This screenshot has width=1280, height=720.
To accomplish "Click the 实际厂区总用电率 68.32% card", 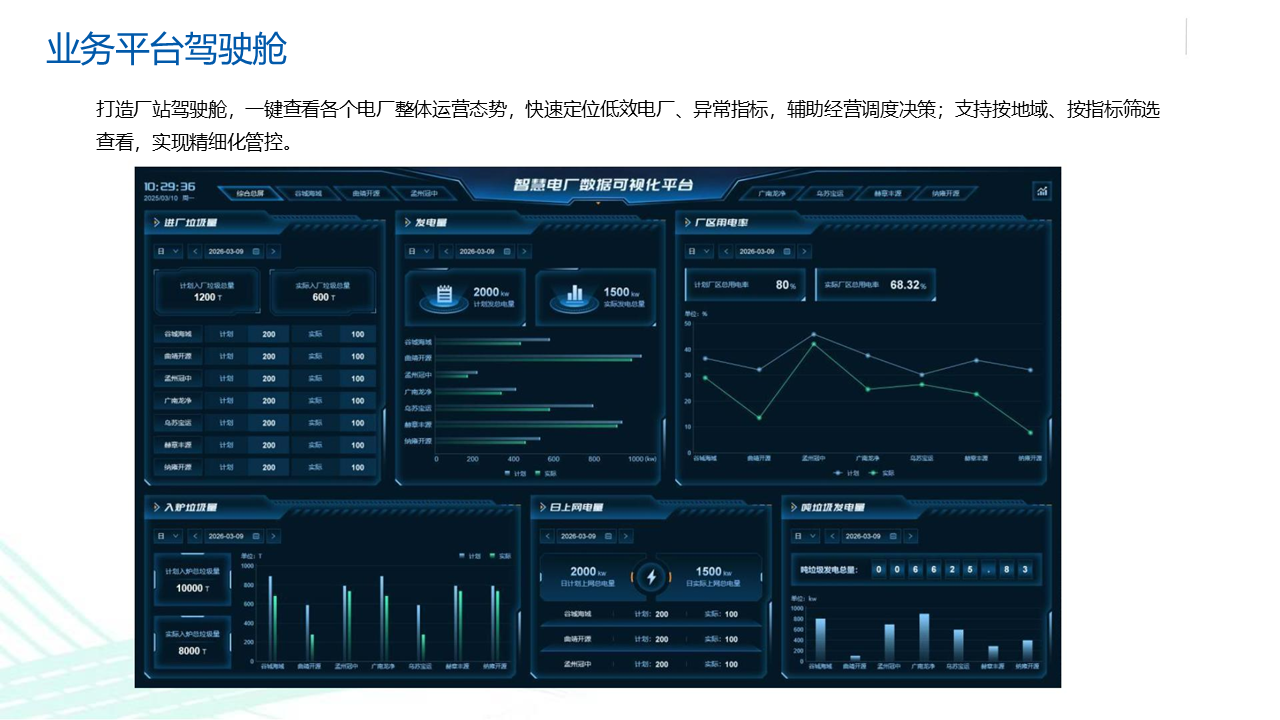I will point(877,285).
